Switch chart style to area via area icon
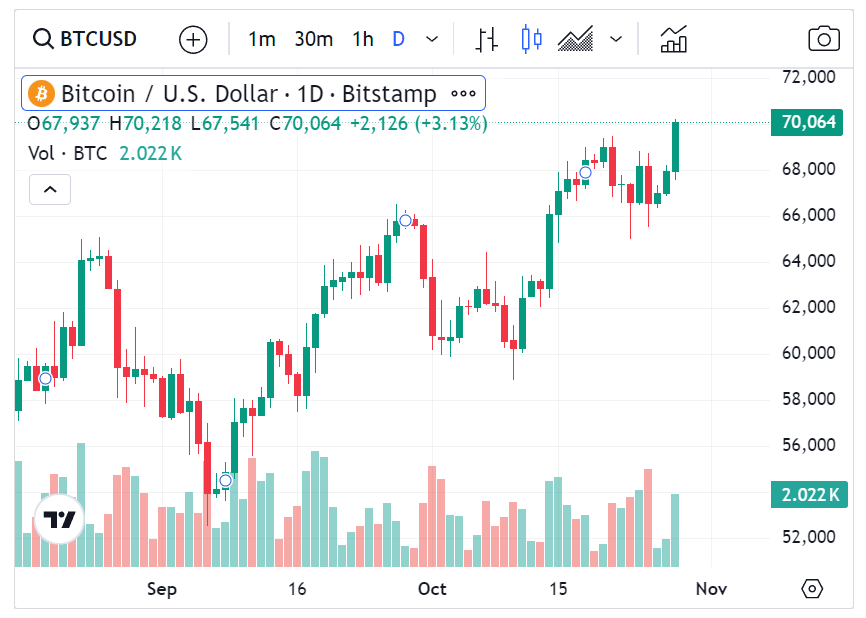Viewport: 866px width, 618px height. click(x=575, y=38)
